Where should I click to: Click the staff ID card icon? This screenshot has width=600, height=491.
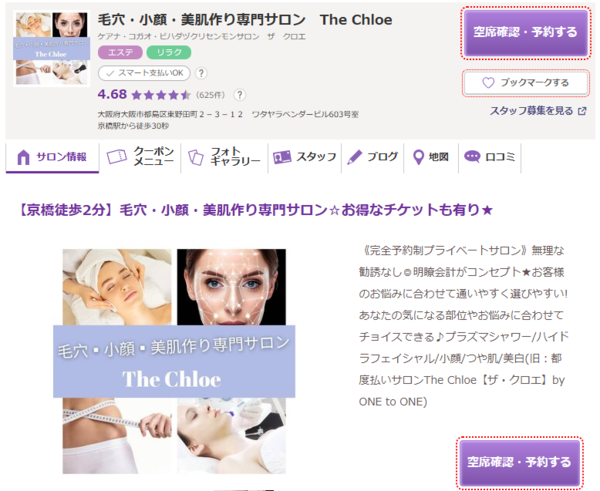tap(282, 157)
